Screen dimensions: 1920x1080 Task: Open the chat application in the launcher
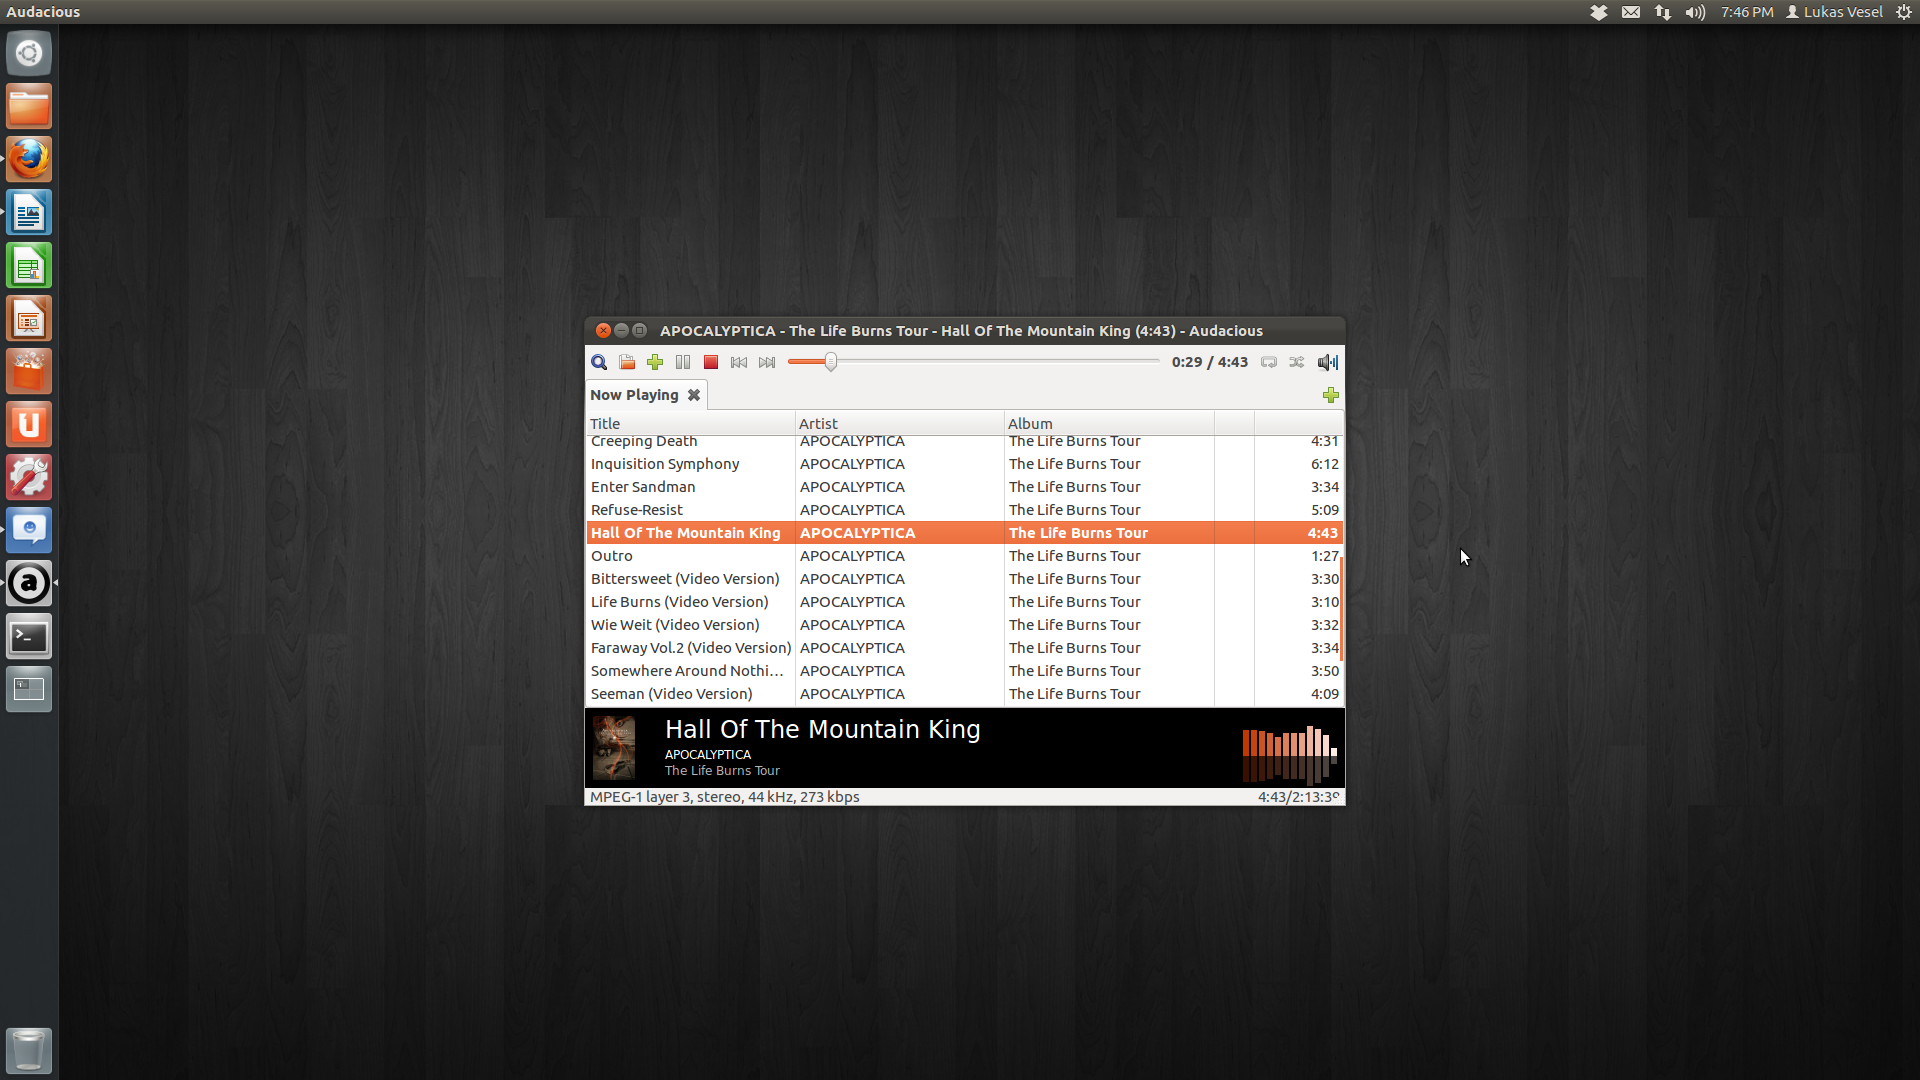(29, 530)
